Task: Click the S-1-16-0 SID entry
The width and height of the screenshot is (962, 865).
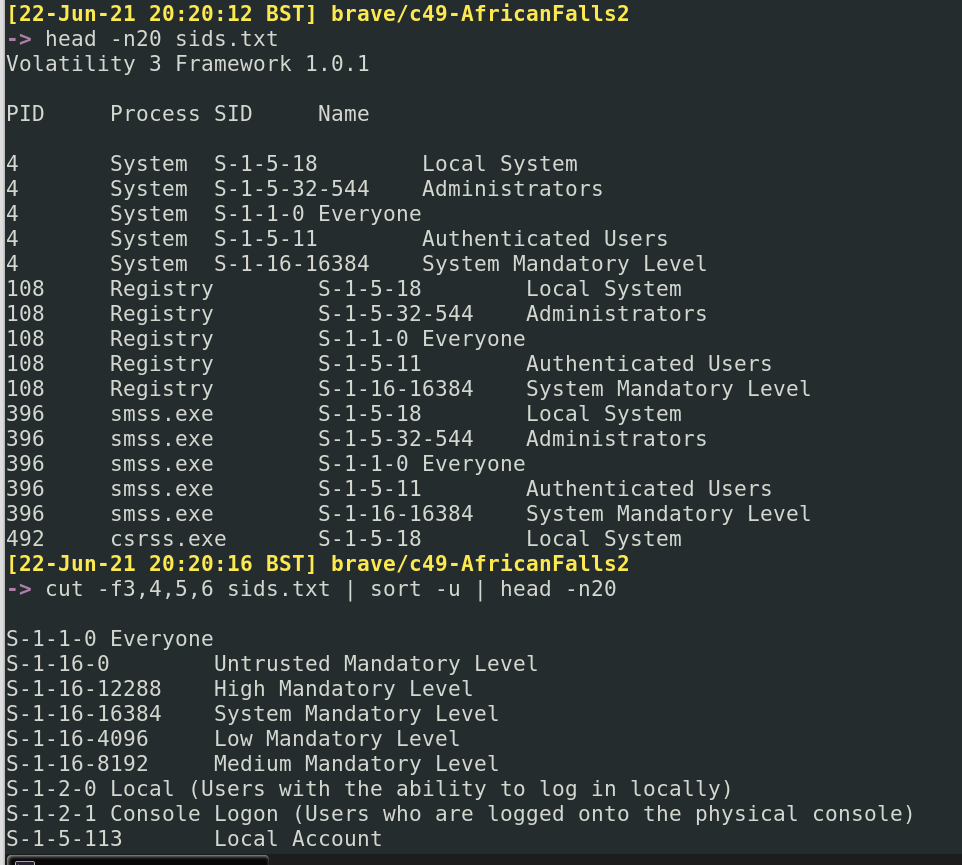Action: 58,664
